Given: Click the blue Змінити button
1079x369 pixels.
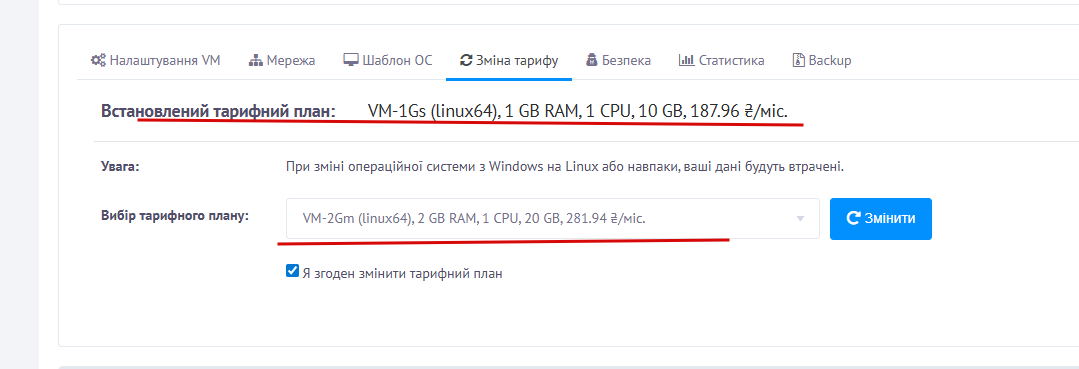Looking at the screenshot, I should 881,219.
